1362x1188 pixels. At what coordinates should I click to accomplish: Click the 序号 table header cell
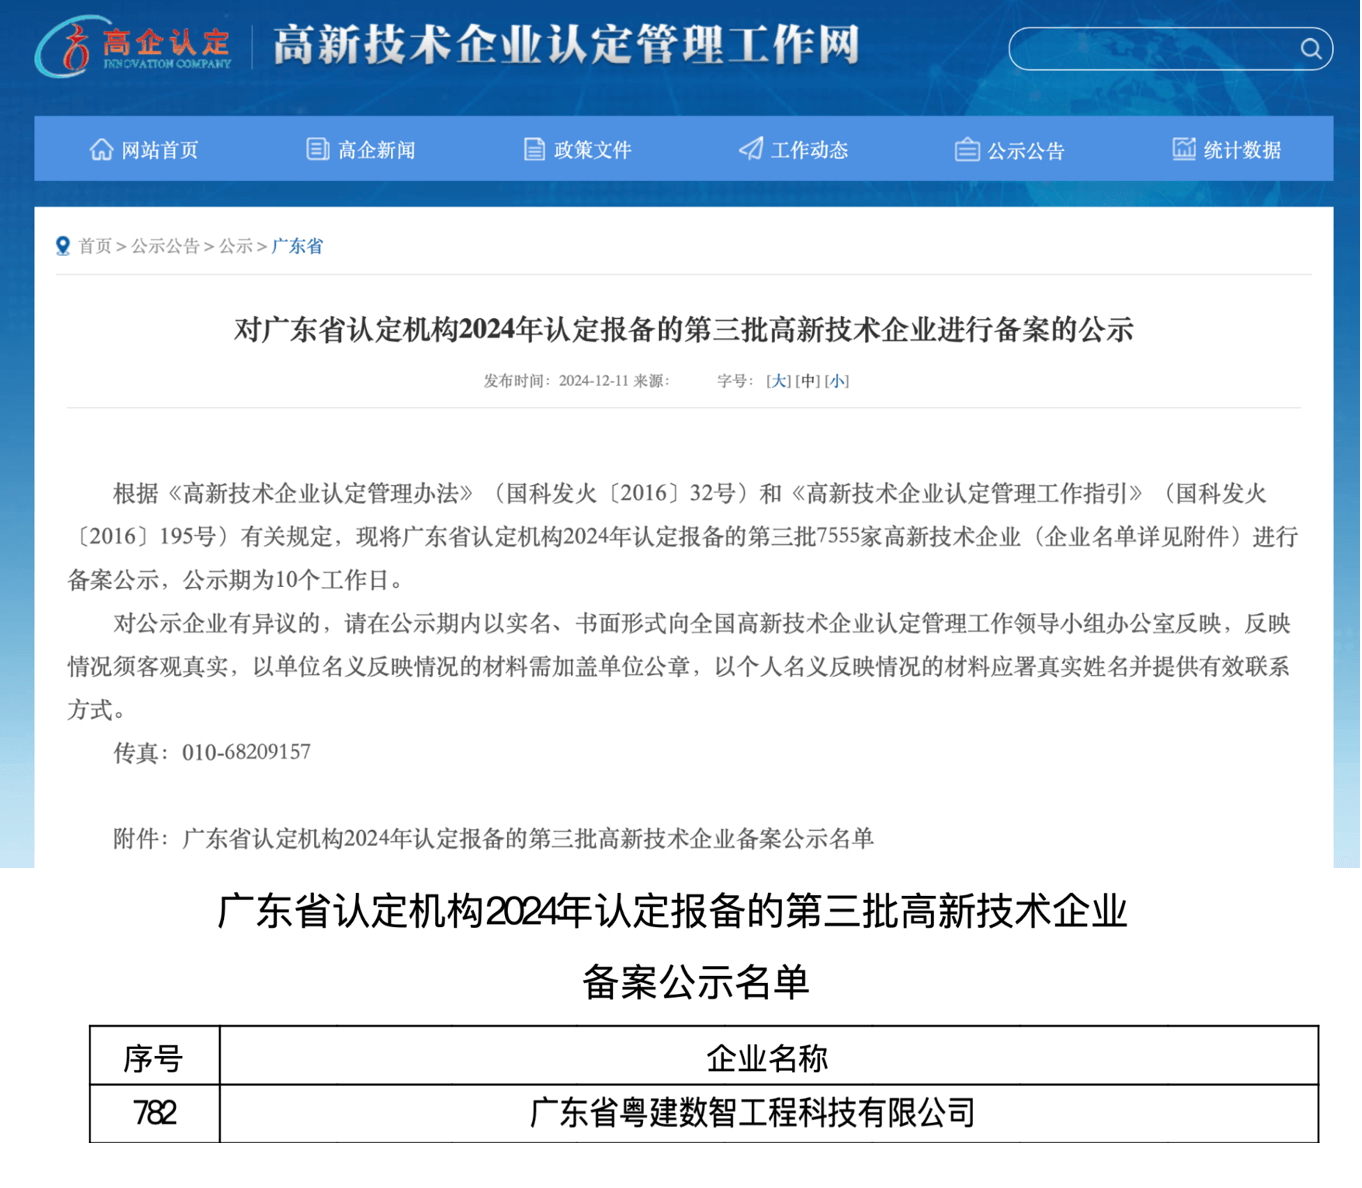pyautogui.click(x=154, y=1057)
